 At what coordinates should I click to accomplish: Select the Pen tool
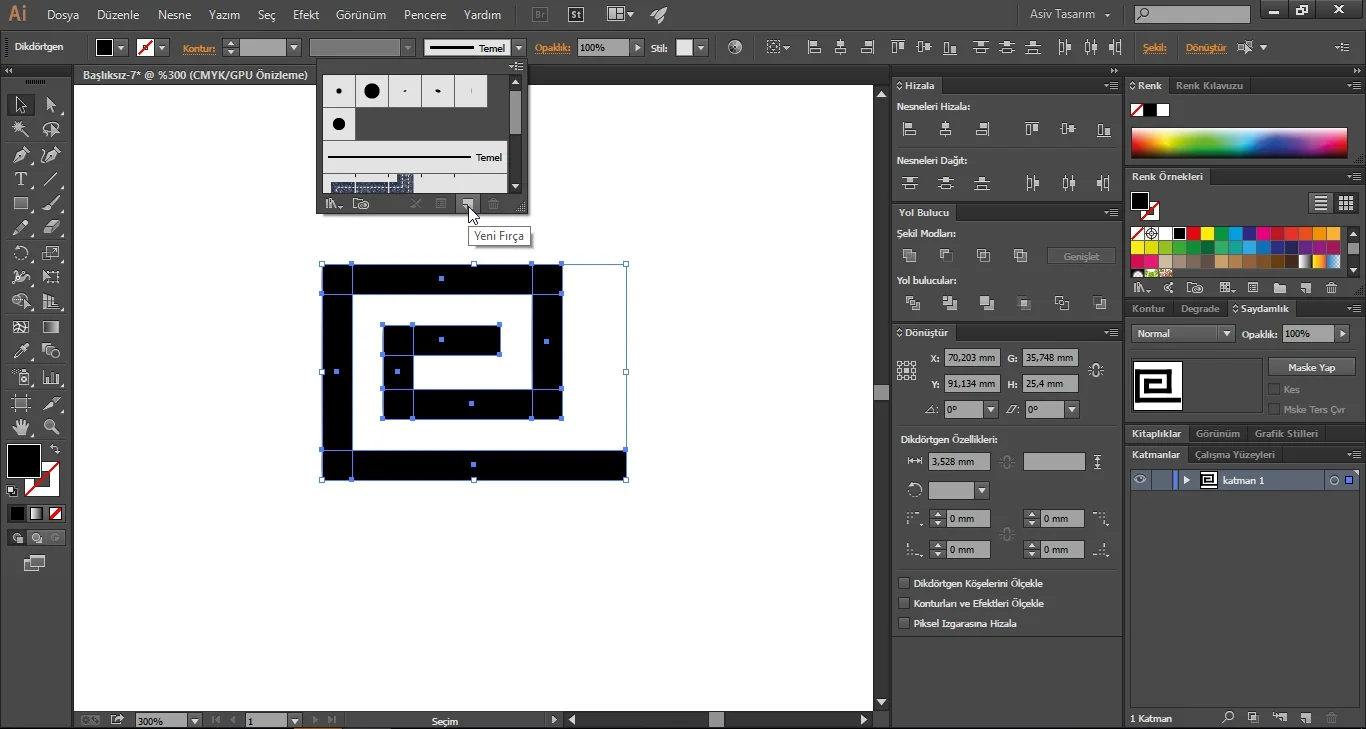20,155
